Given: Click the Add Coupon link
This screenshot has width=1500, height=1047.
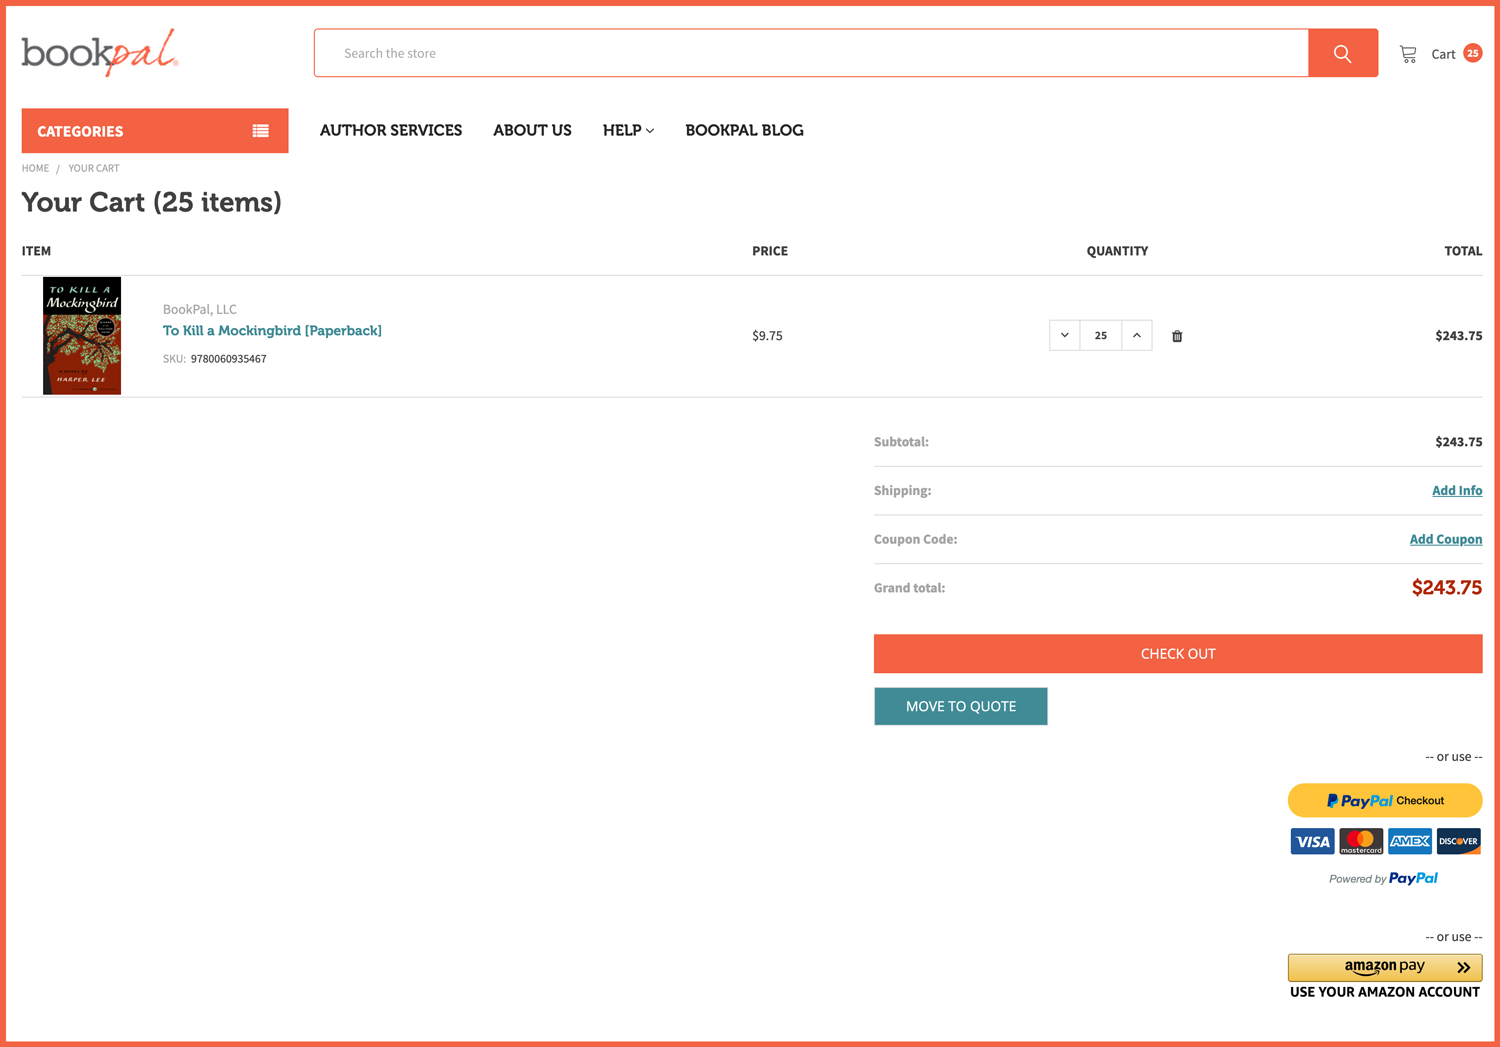Looking at the screenshot, I should click(1445, 539).
